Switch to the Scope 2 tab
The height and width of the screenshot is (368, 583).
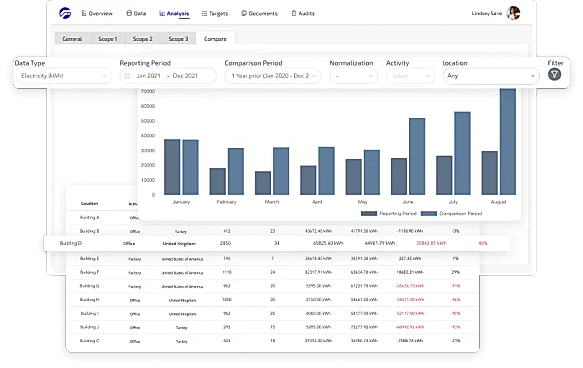click(142, 39)
